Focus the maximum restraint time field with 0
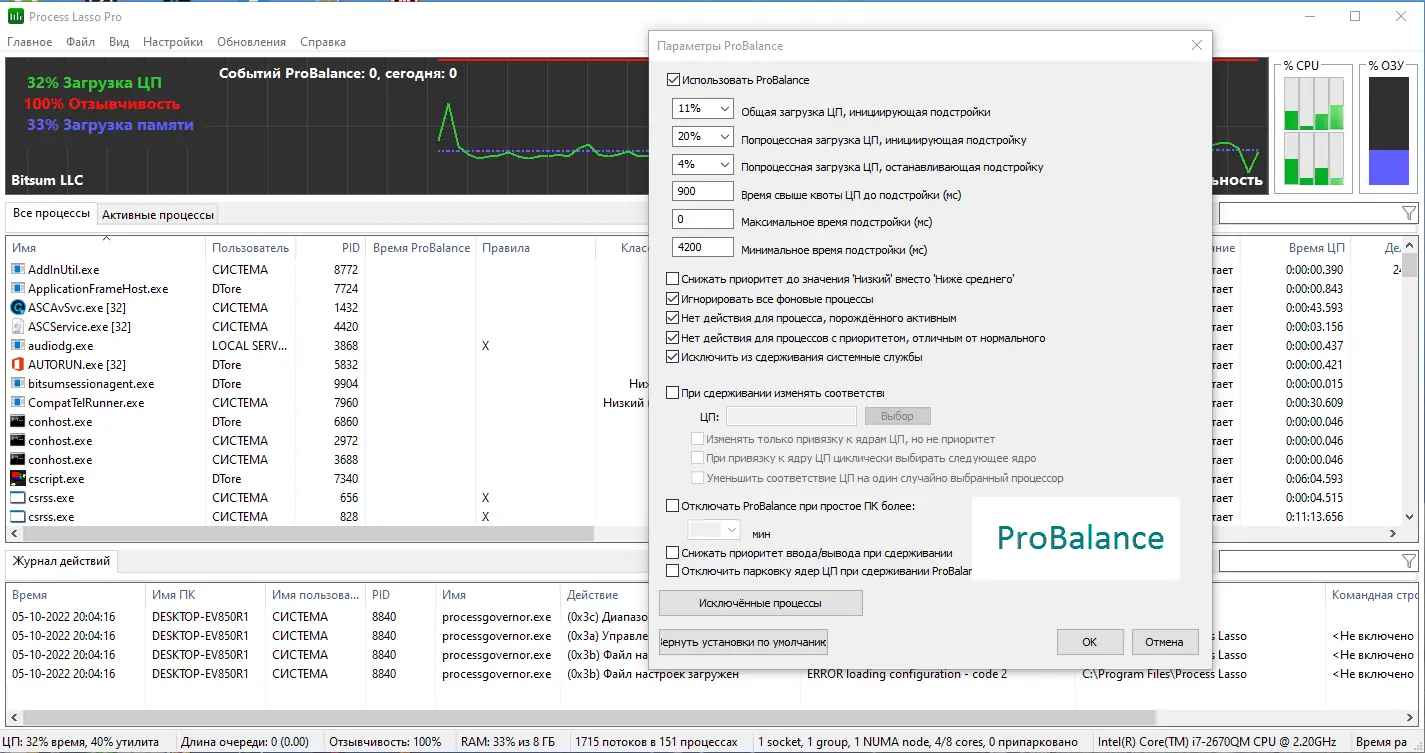This screenshot has width=1425, height=753. [x=704, y=220]
